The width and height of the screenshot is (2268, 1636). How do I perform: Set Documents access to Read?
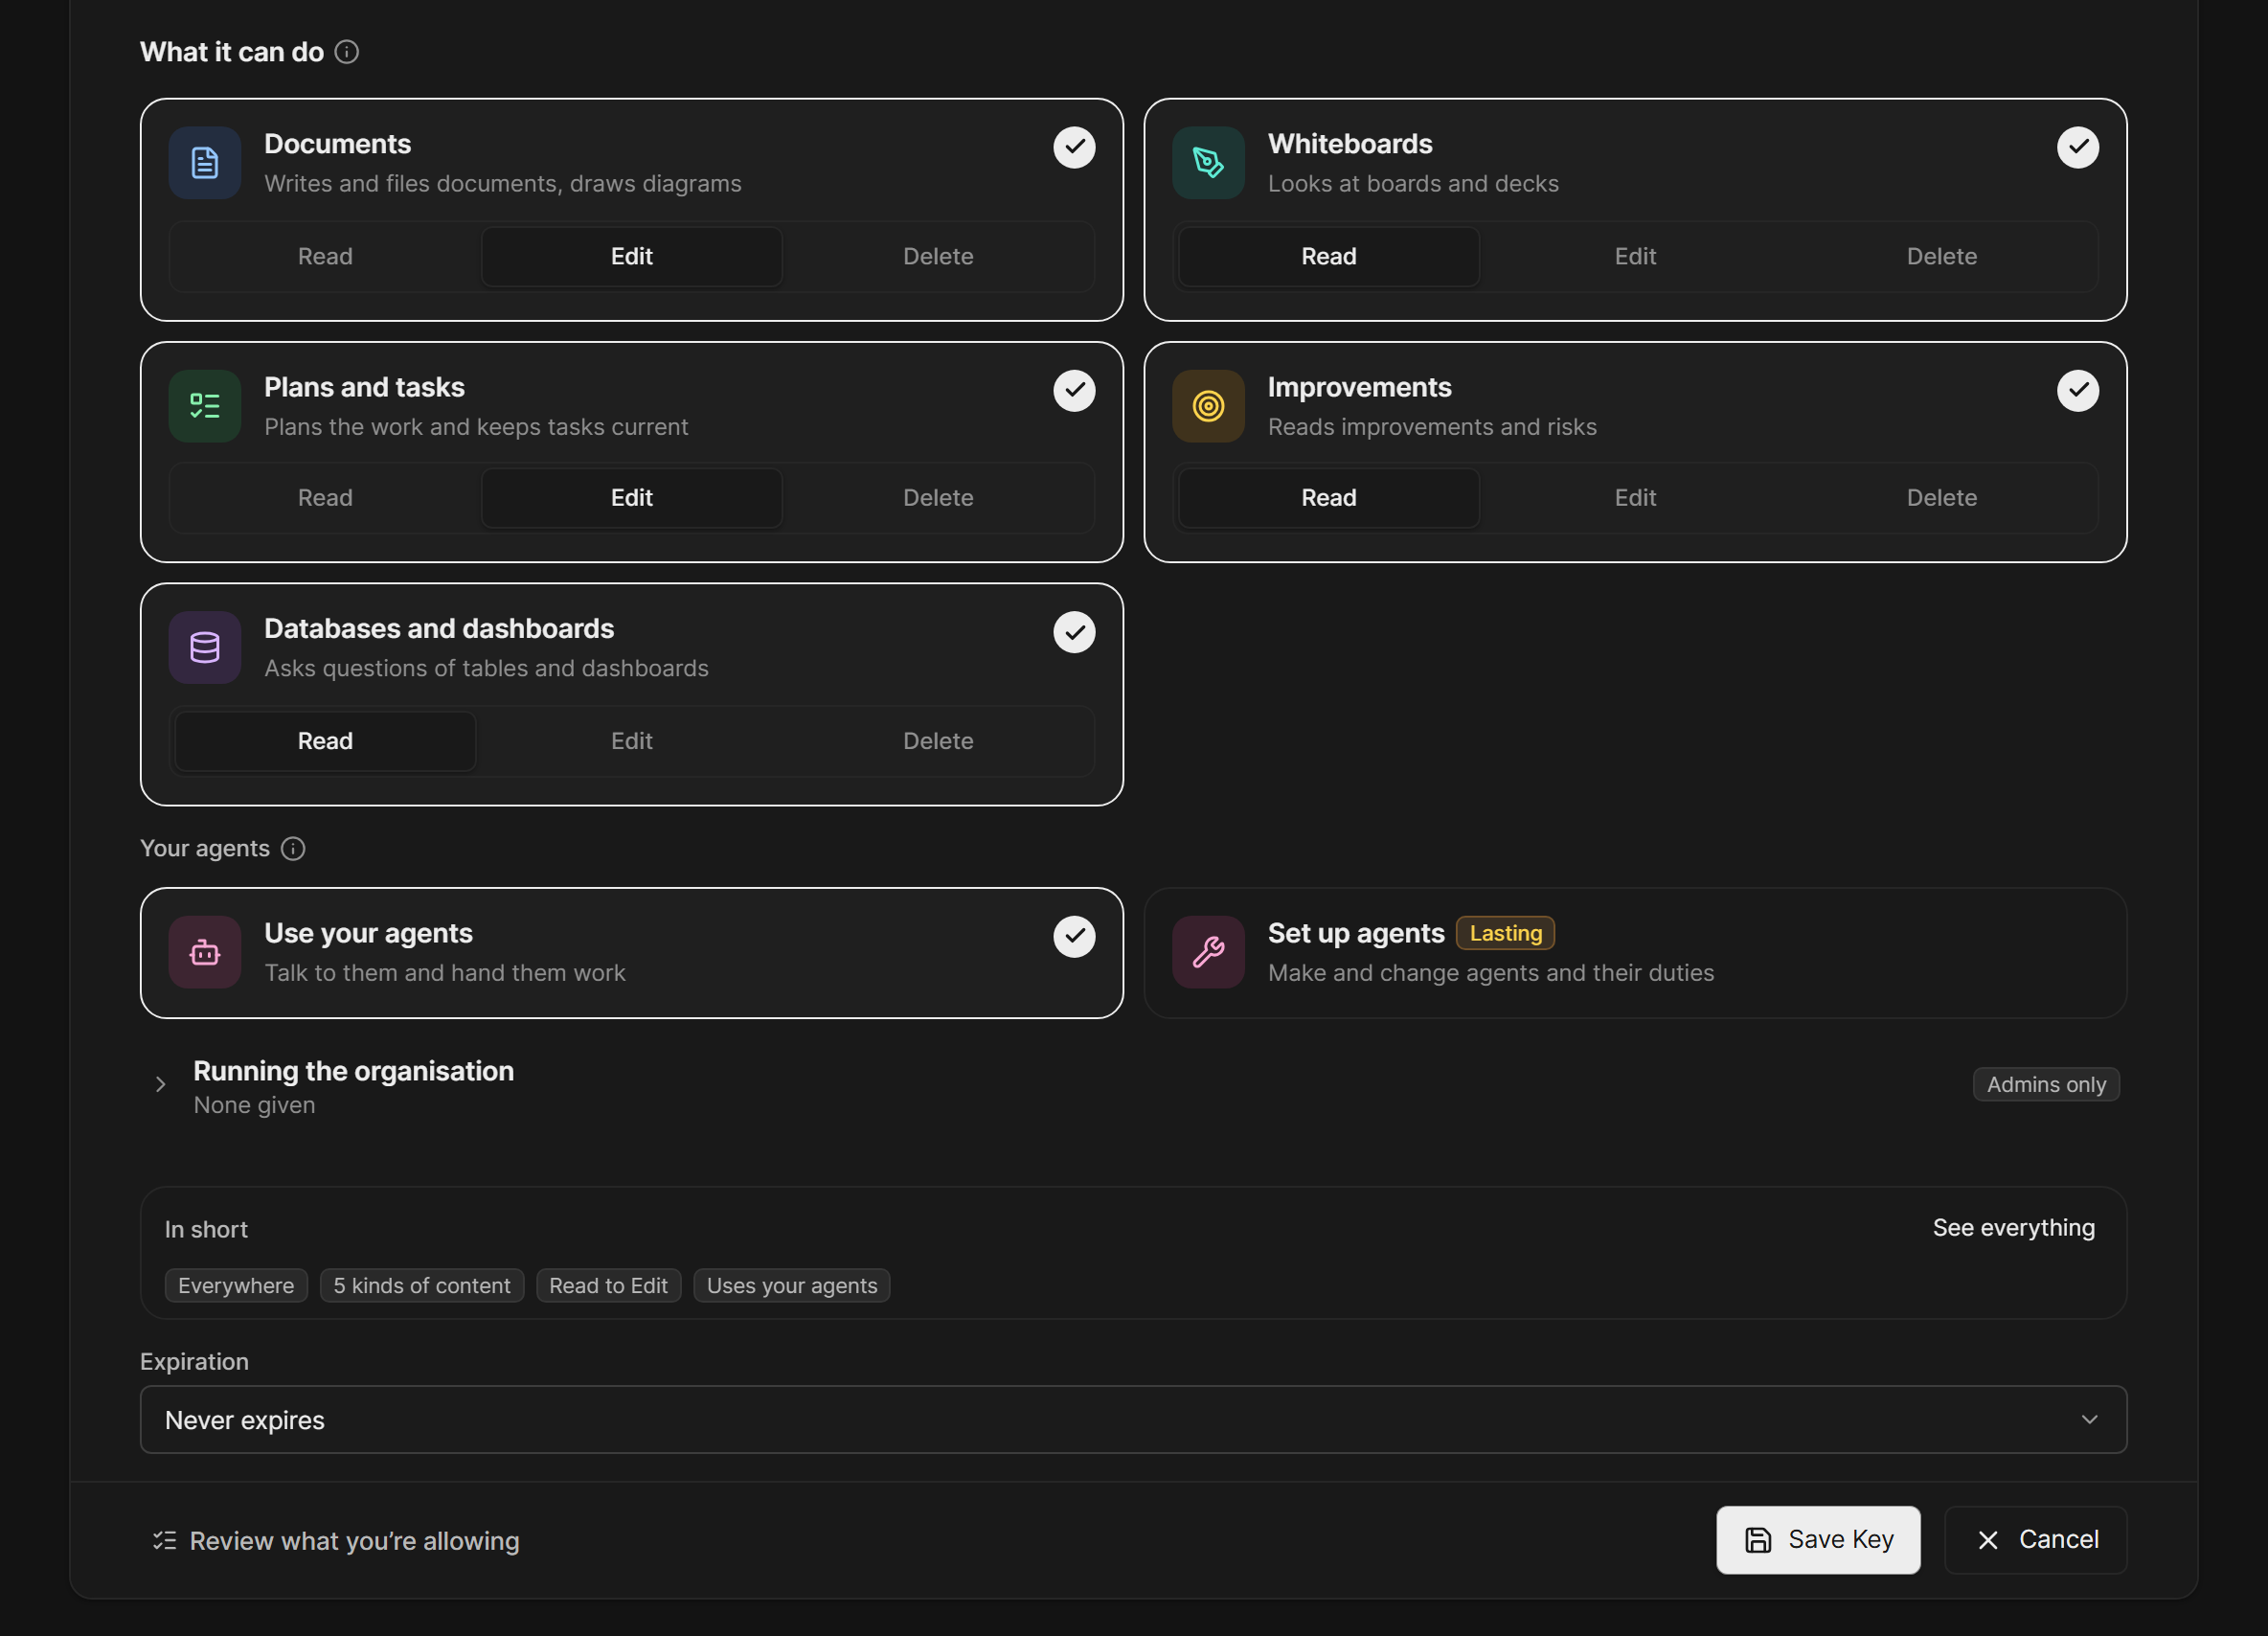click(325, 256)
